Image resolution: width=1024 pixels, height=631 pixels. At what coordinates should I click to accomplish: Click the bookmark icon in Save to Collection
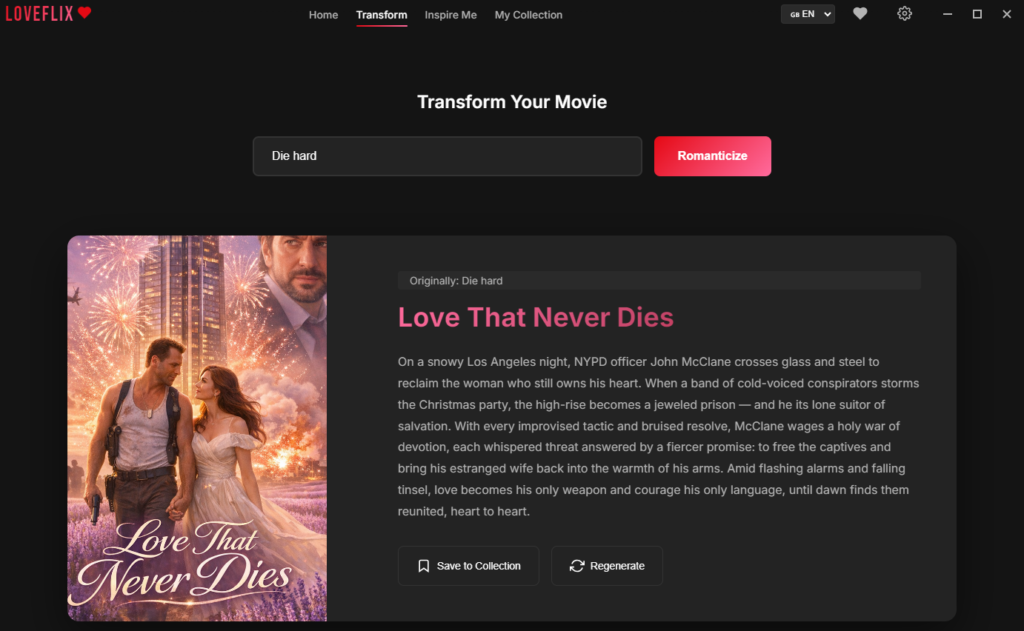(x=423, y=566)
